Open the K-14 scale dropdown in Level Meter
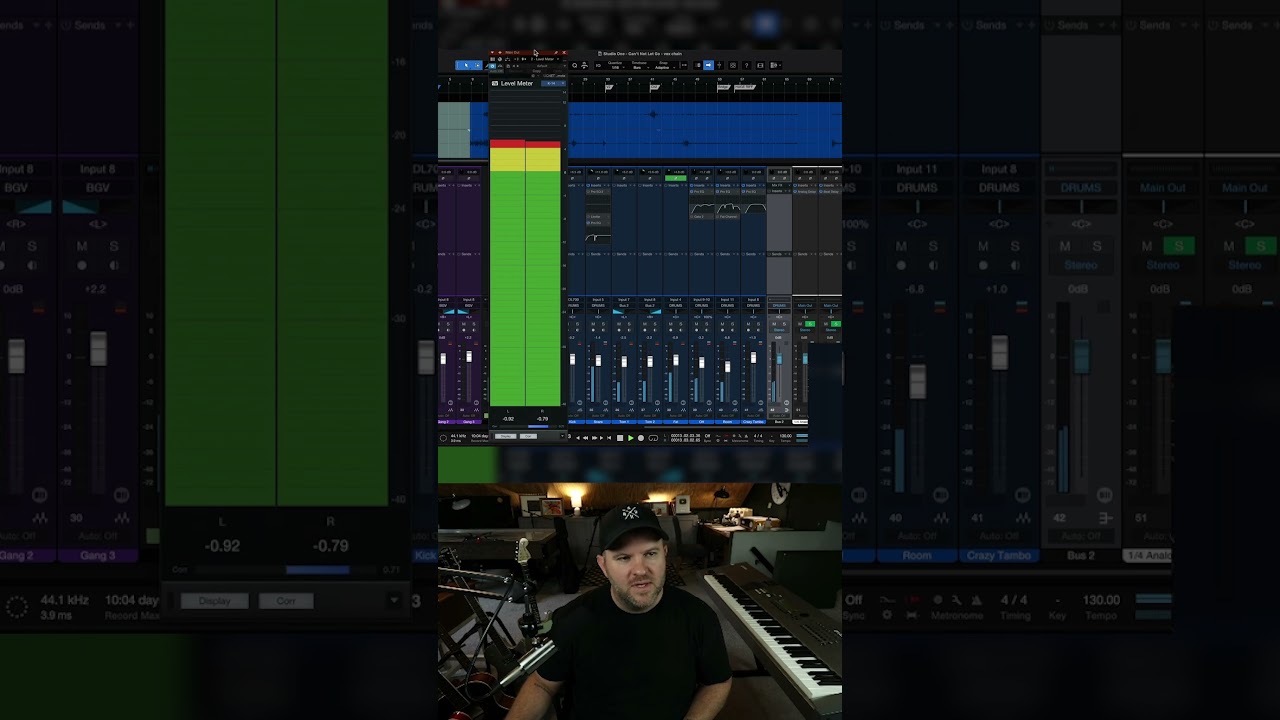Viewport: 1280px width, 720px height. (553, 83)
